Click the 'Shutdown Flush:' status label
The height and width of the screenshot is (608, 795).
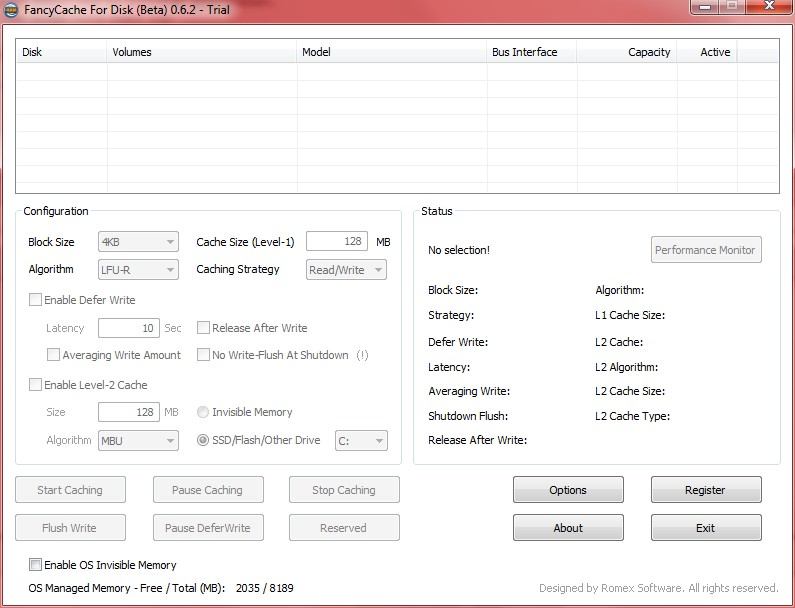468,416
